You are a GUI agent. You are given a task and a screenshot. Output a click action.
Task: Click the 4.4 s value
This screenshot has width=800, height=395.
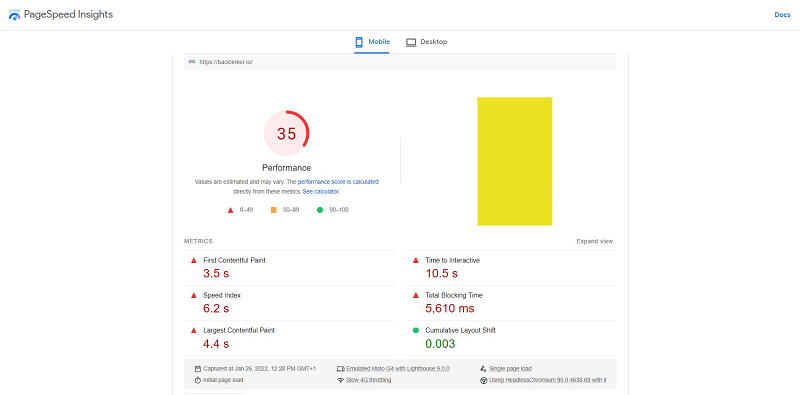point(216,343)
